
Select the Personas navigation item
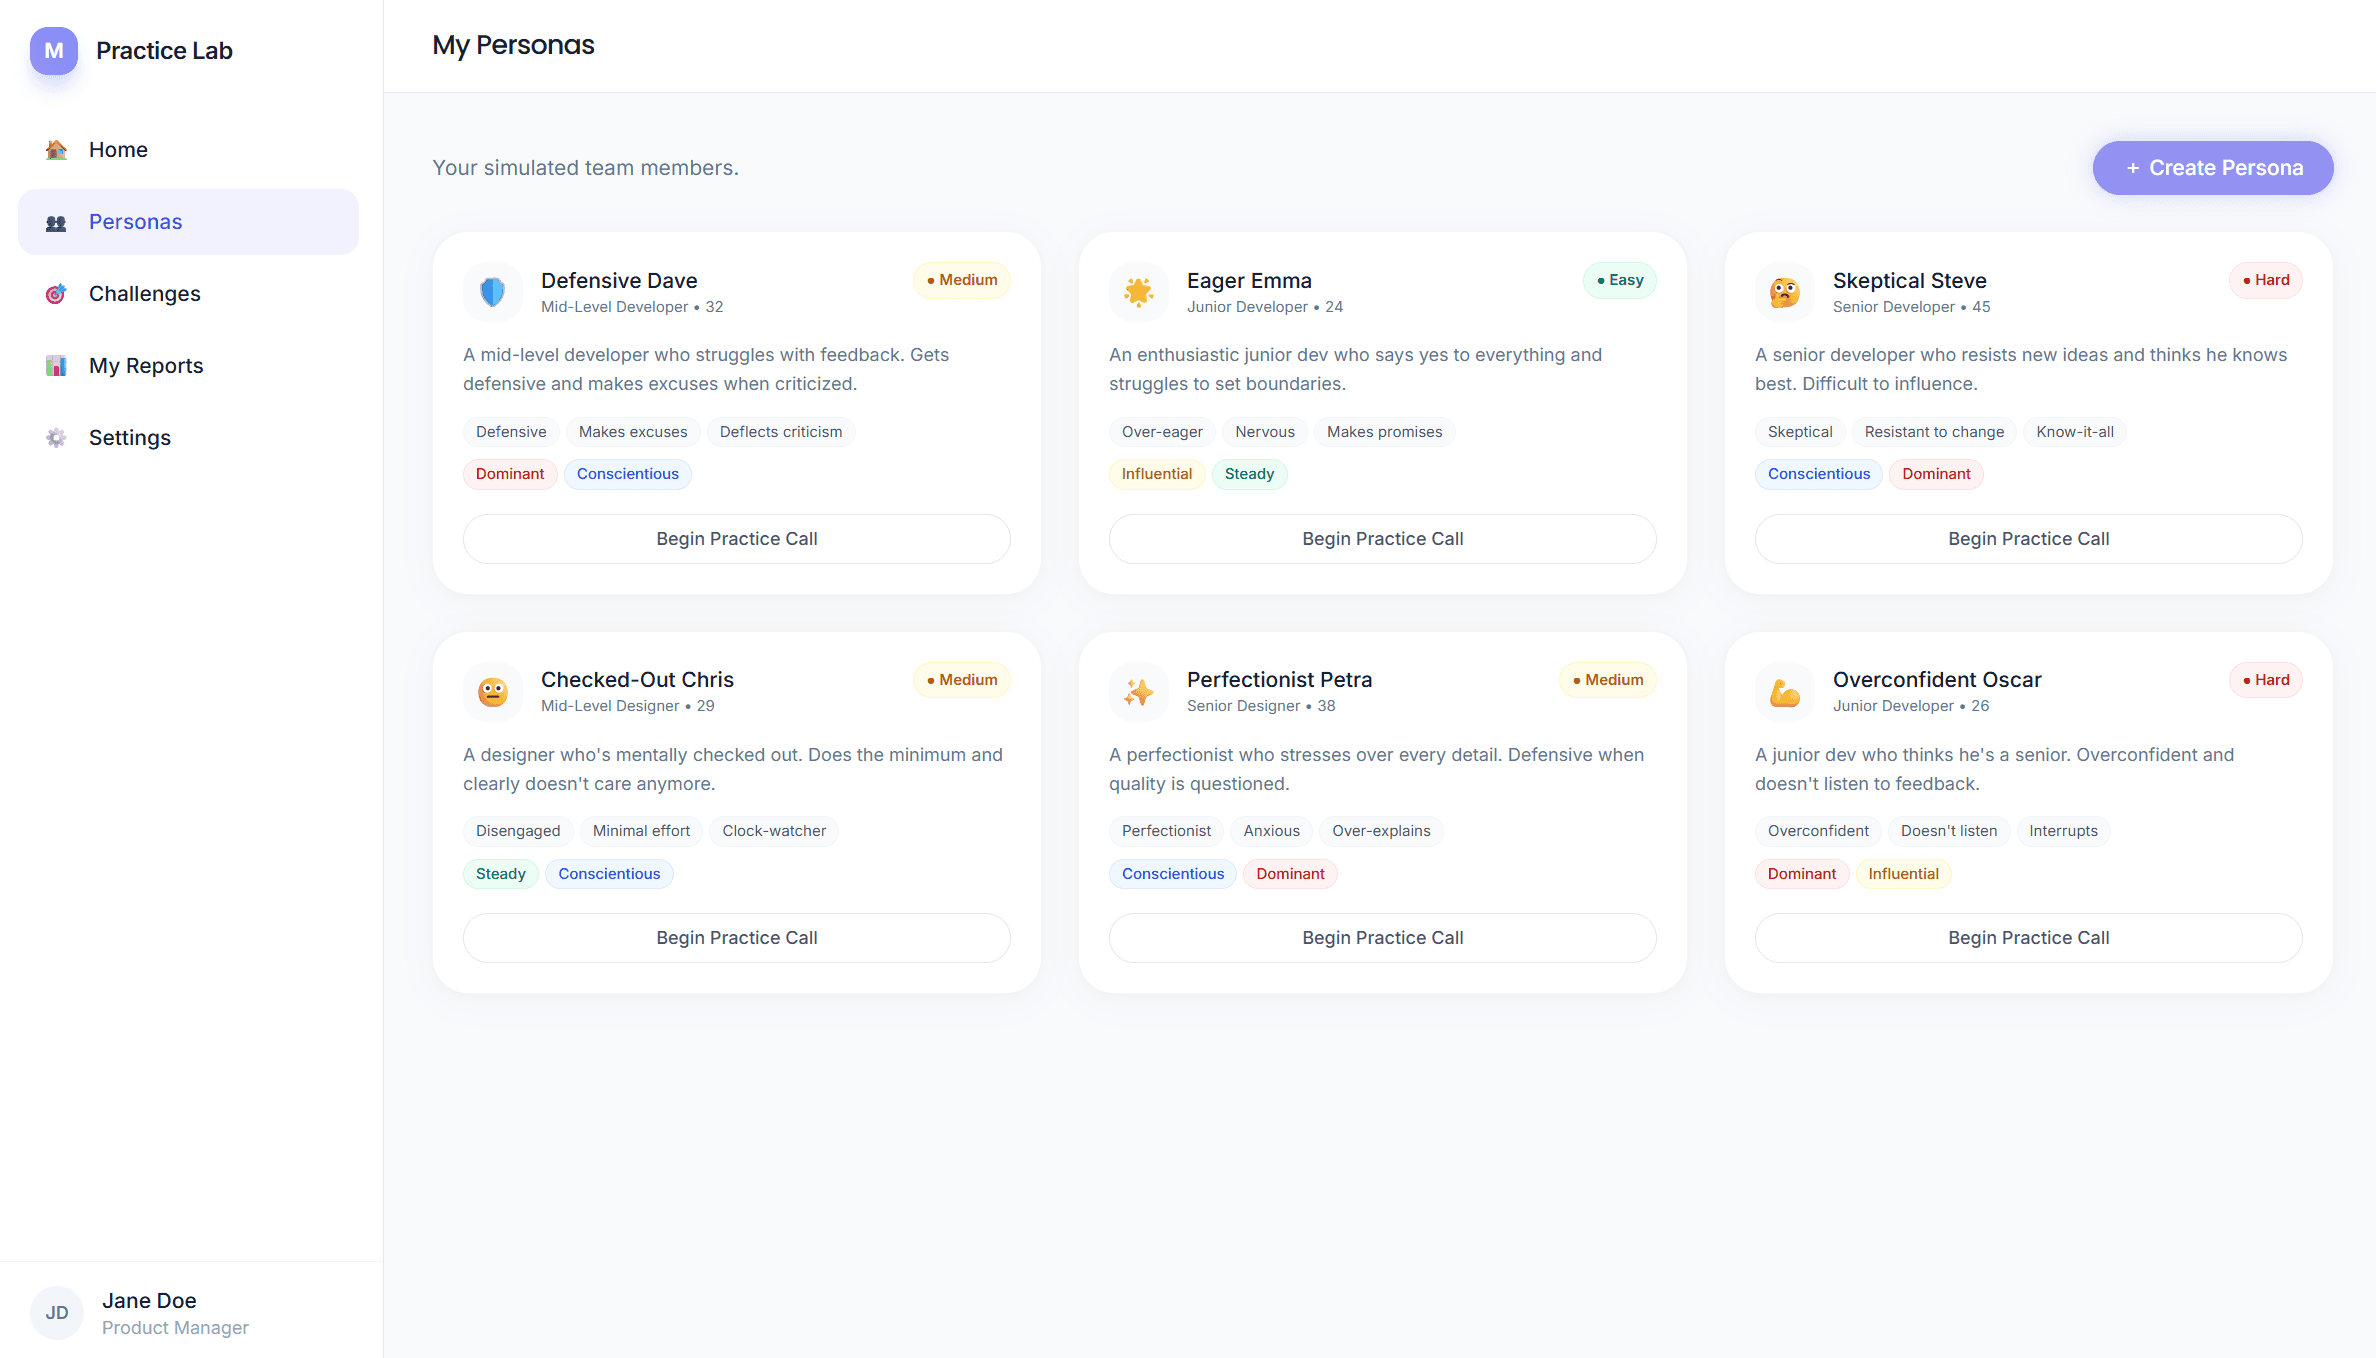(x=135, y=222)
